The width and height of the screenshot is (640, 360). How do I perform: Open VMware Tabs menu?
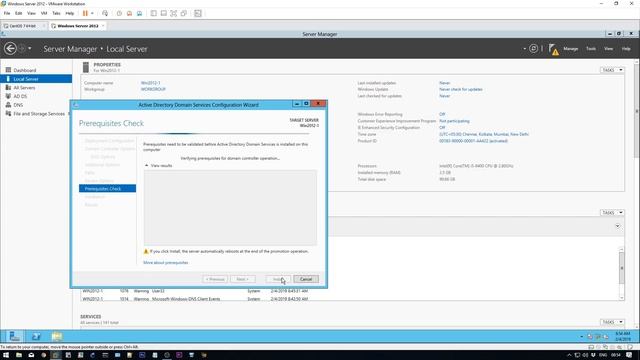pos(56,13)
